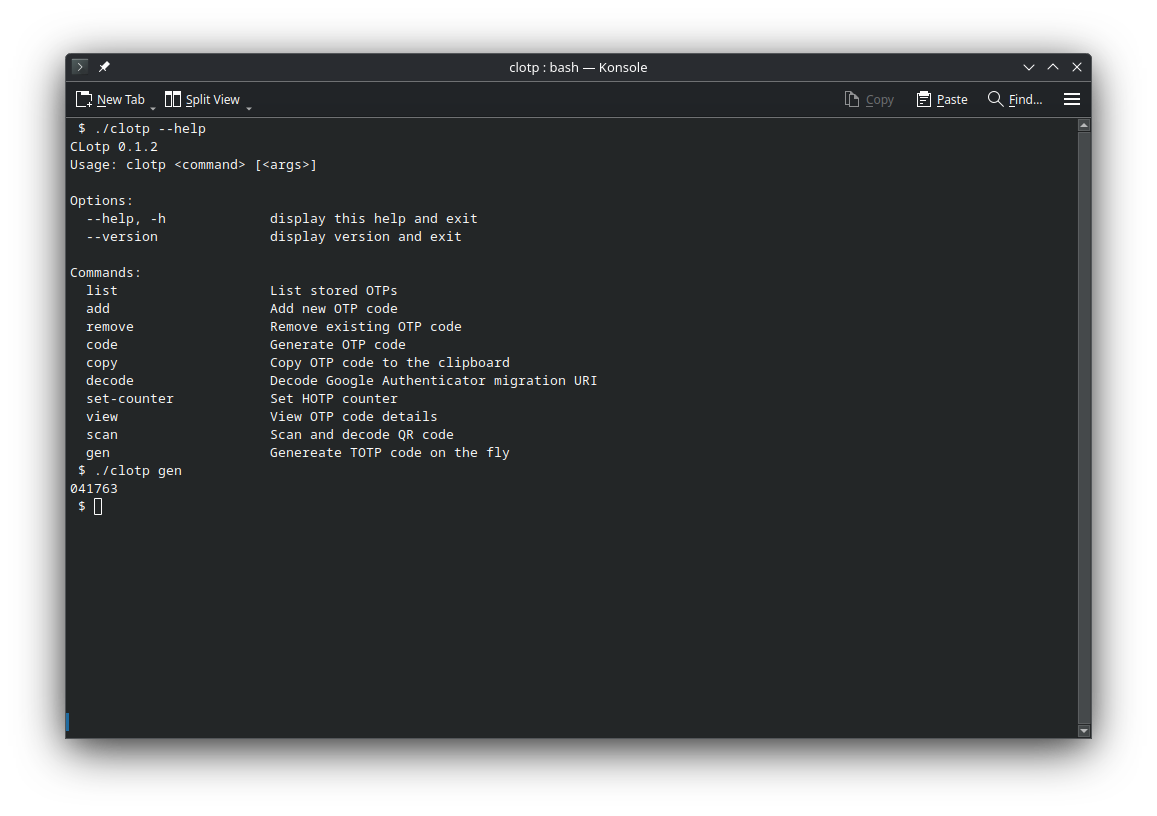Select the clotp : bash tab
The width and height of the screenshot is (1157, 816).
pyautogui.click(x=578, y=67)
